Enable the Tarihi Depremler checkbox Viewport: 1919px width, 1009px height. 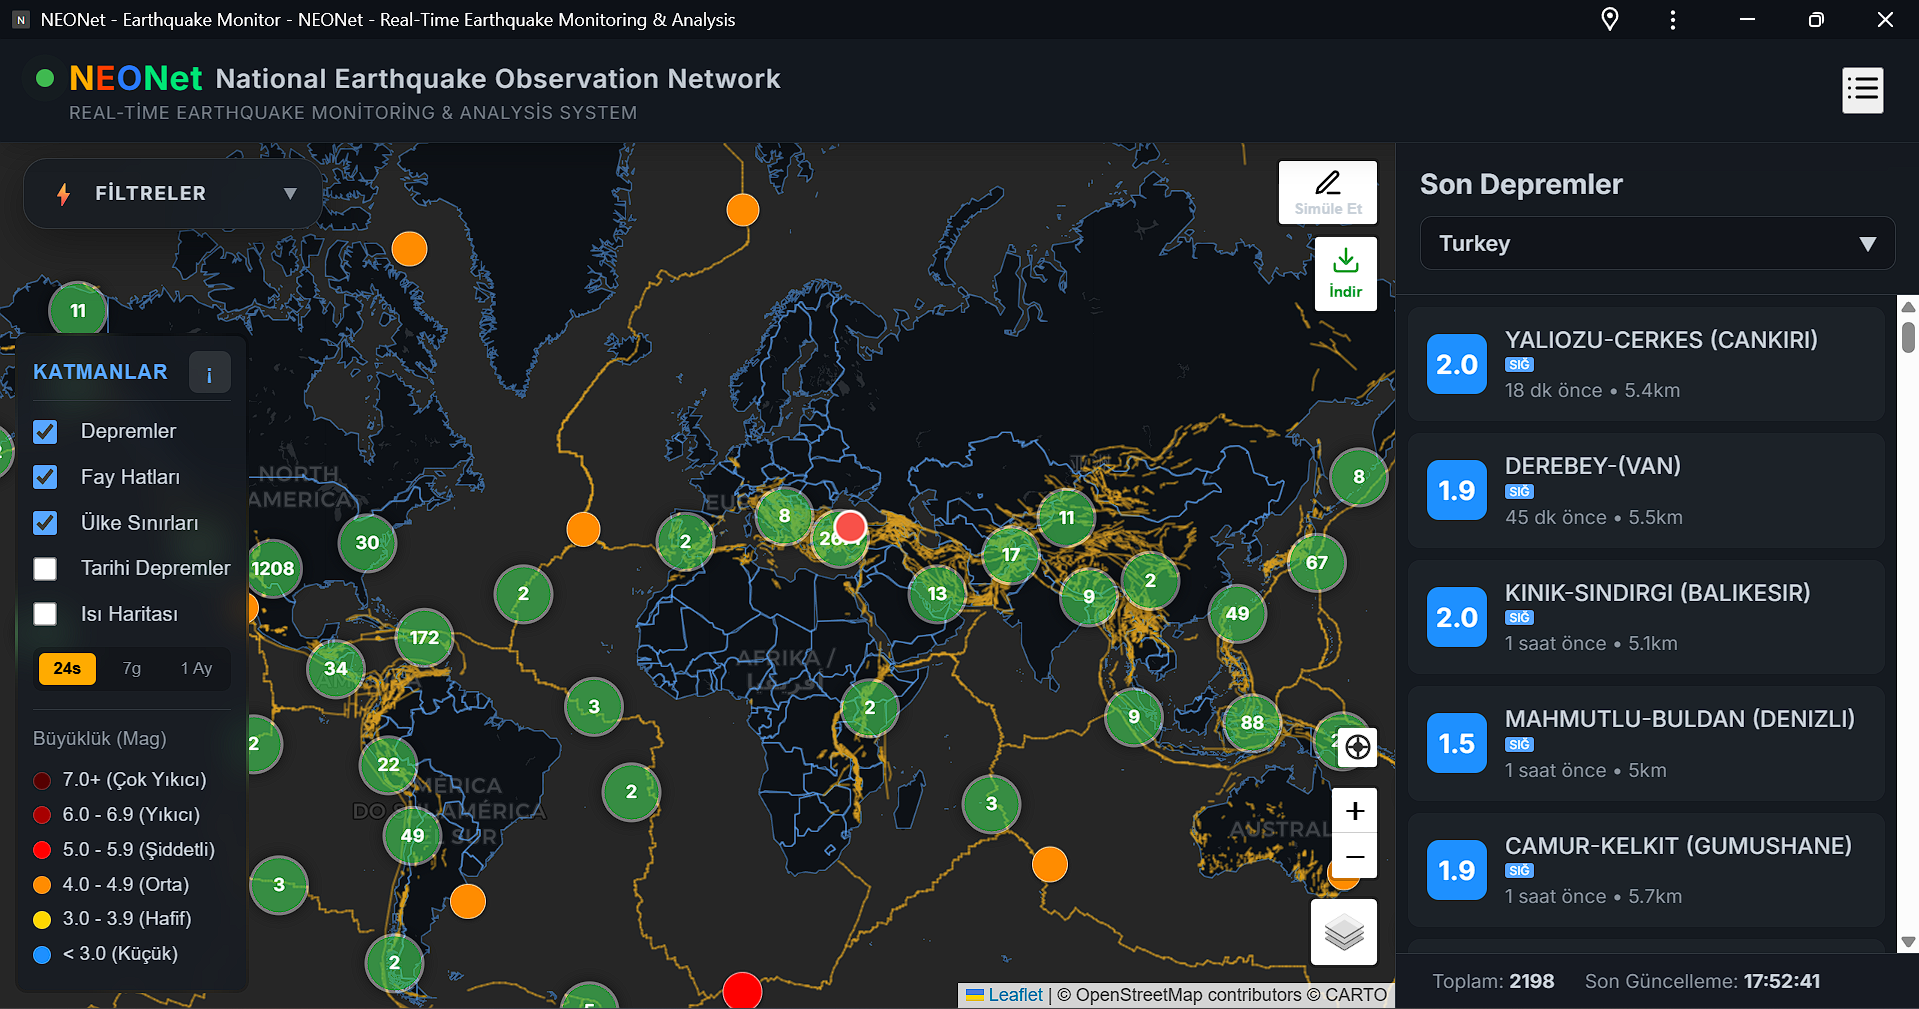(x=45, y=568)
